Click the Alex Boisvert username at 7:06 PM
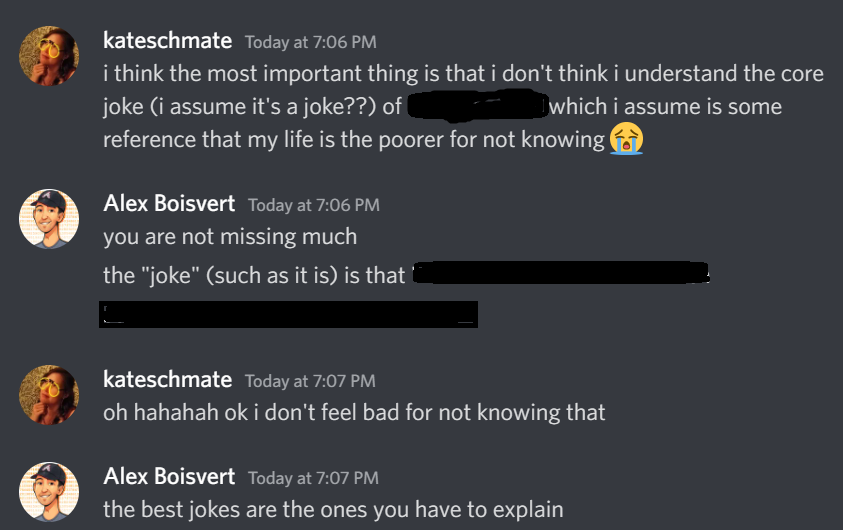Image resolution: width=843 pixels, height=530 pixels. (x=169, y=204)
